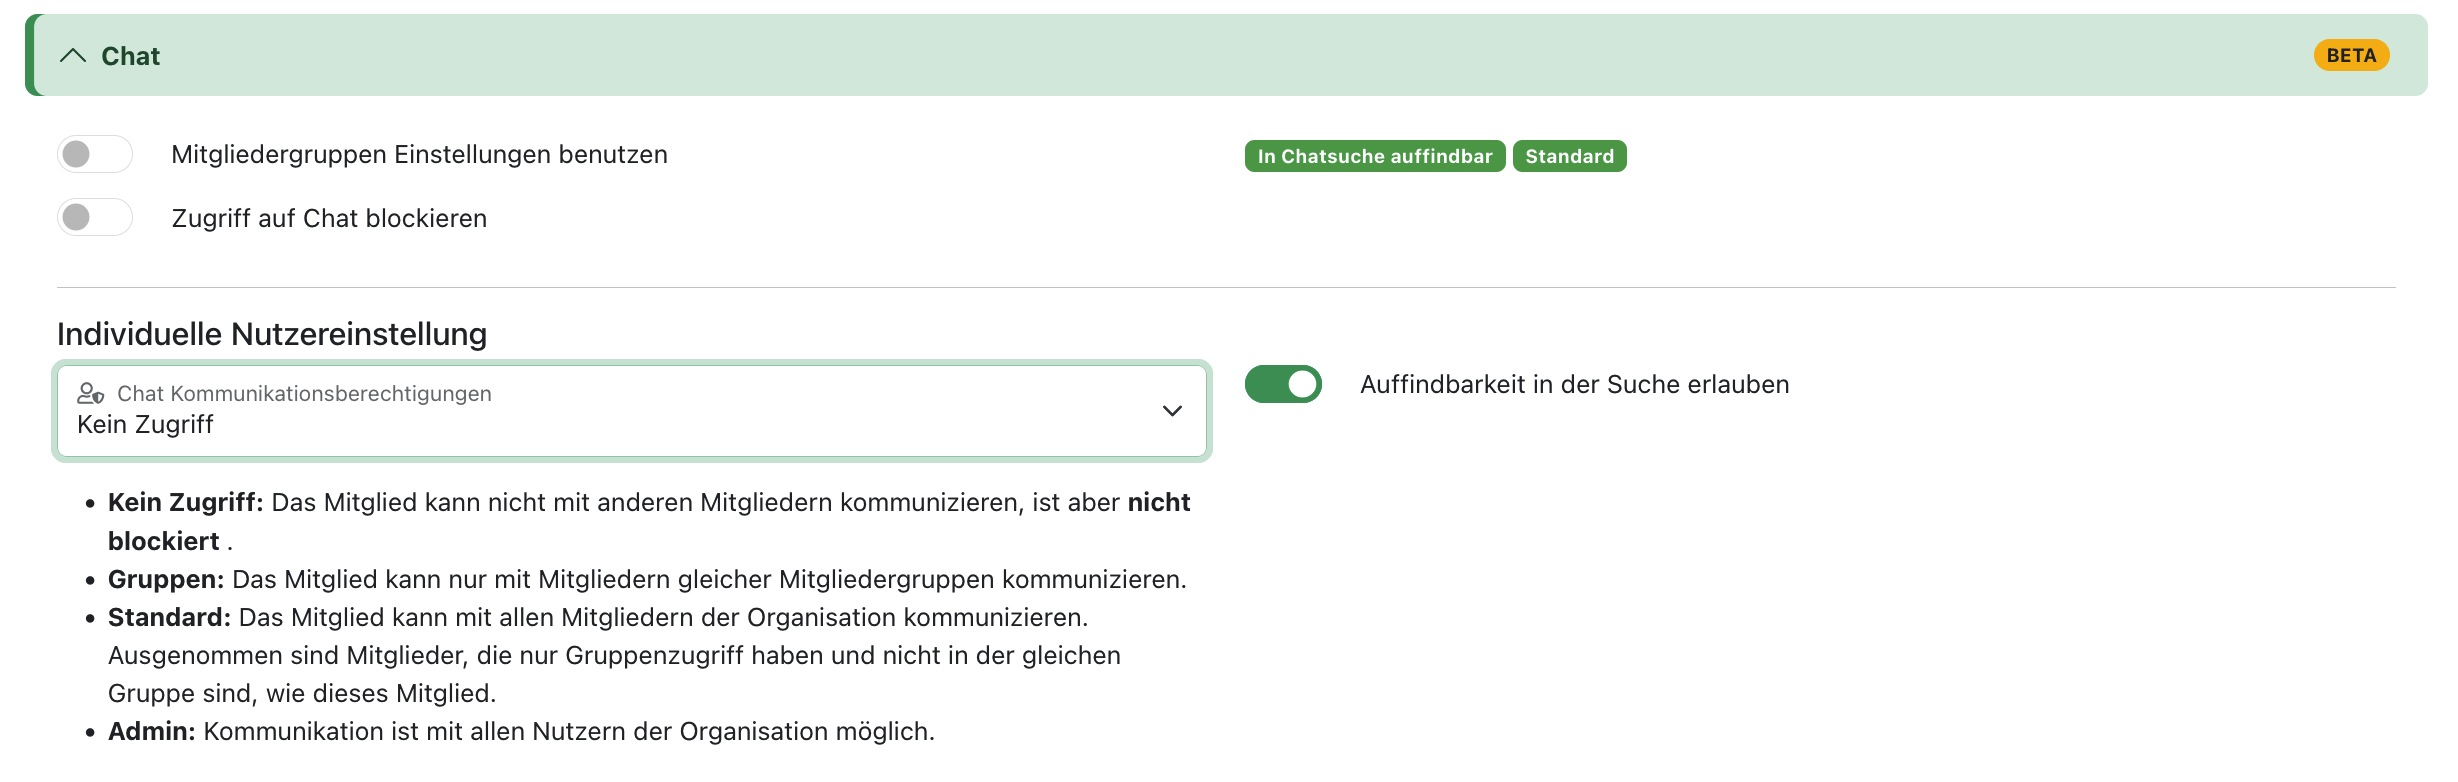This screenshot has height=782, width=2458.
Task: Click the bold 'Kein Zugriff:' description entry
Action: tap(185, 503)
